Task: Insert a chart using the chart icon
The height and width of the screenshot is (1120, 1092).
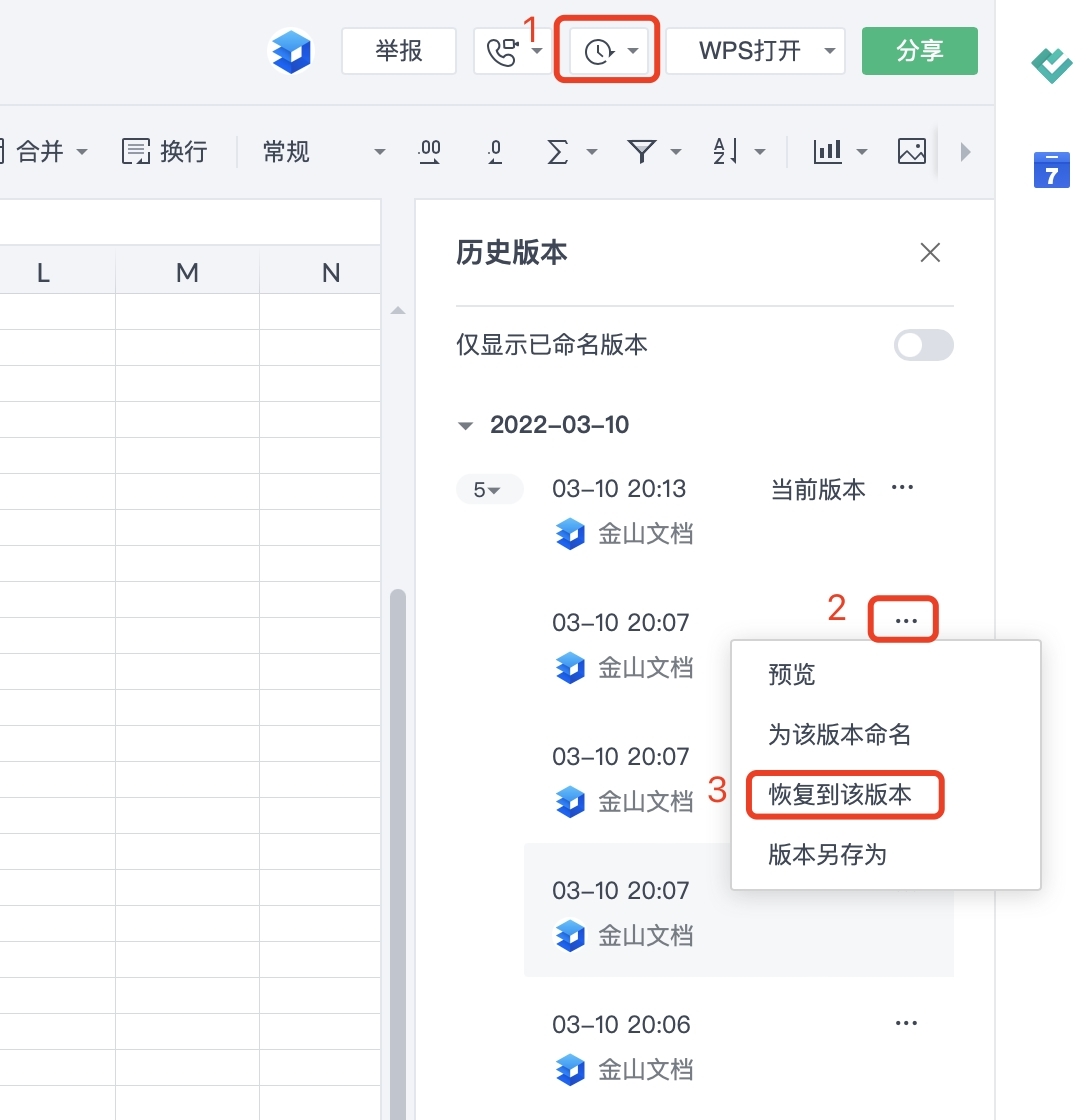Action: pos(828,151)
